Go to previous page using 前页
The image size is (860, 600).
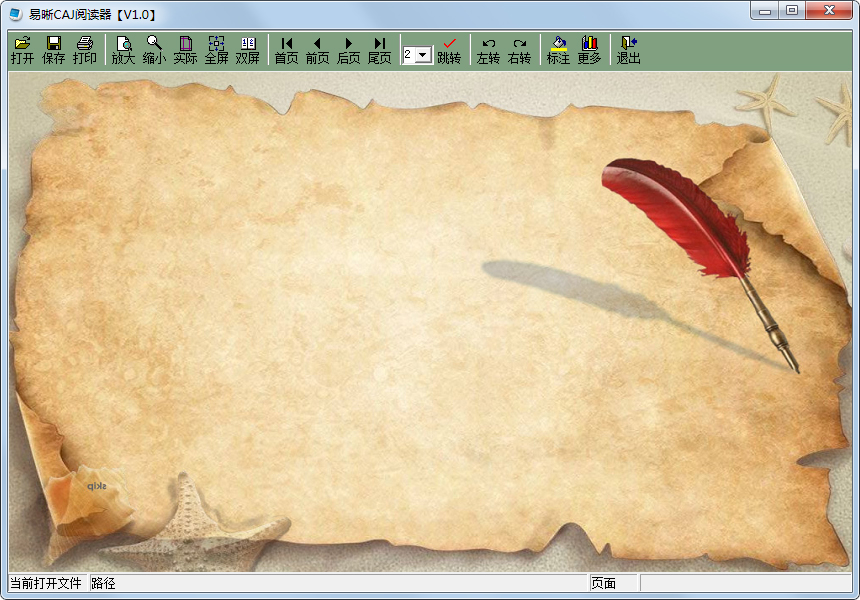tap(318, 50)
